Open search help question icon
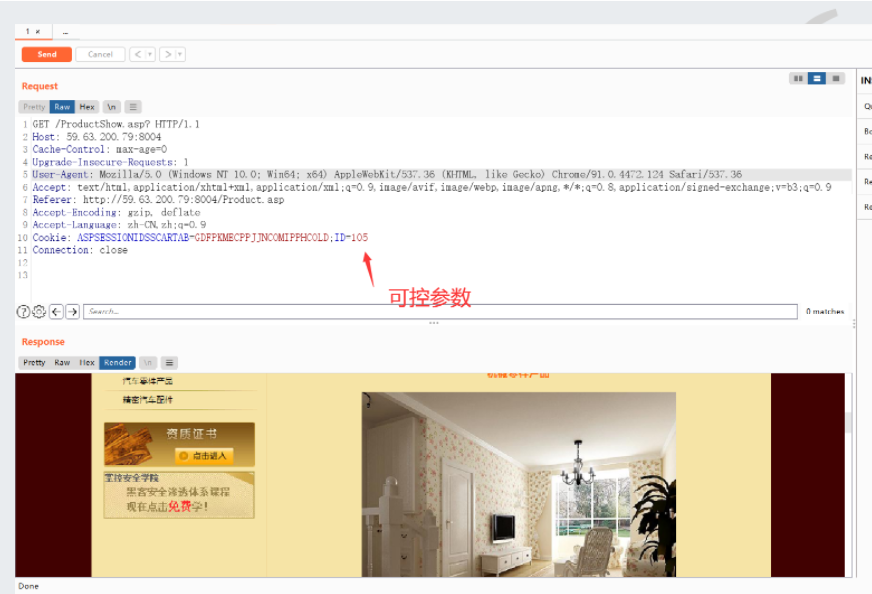The height and width of the screenshot is (594, 872). coord(23,311)
